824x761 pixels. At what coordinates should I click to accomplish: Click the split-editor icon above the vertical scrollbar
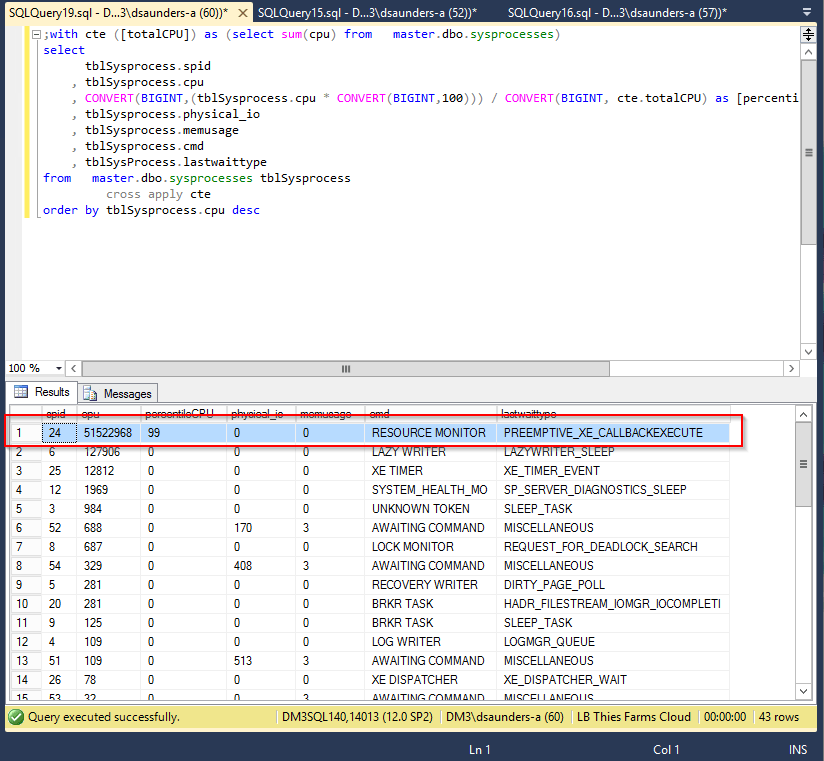(810, 36)
